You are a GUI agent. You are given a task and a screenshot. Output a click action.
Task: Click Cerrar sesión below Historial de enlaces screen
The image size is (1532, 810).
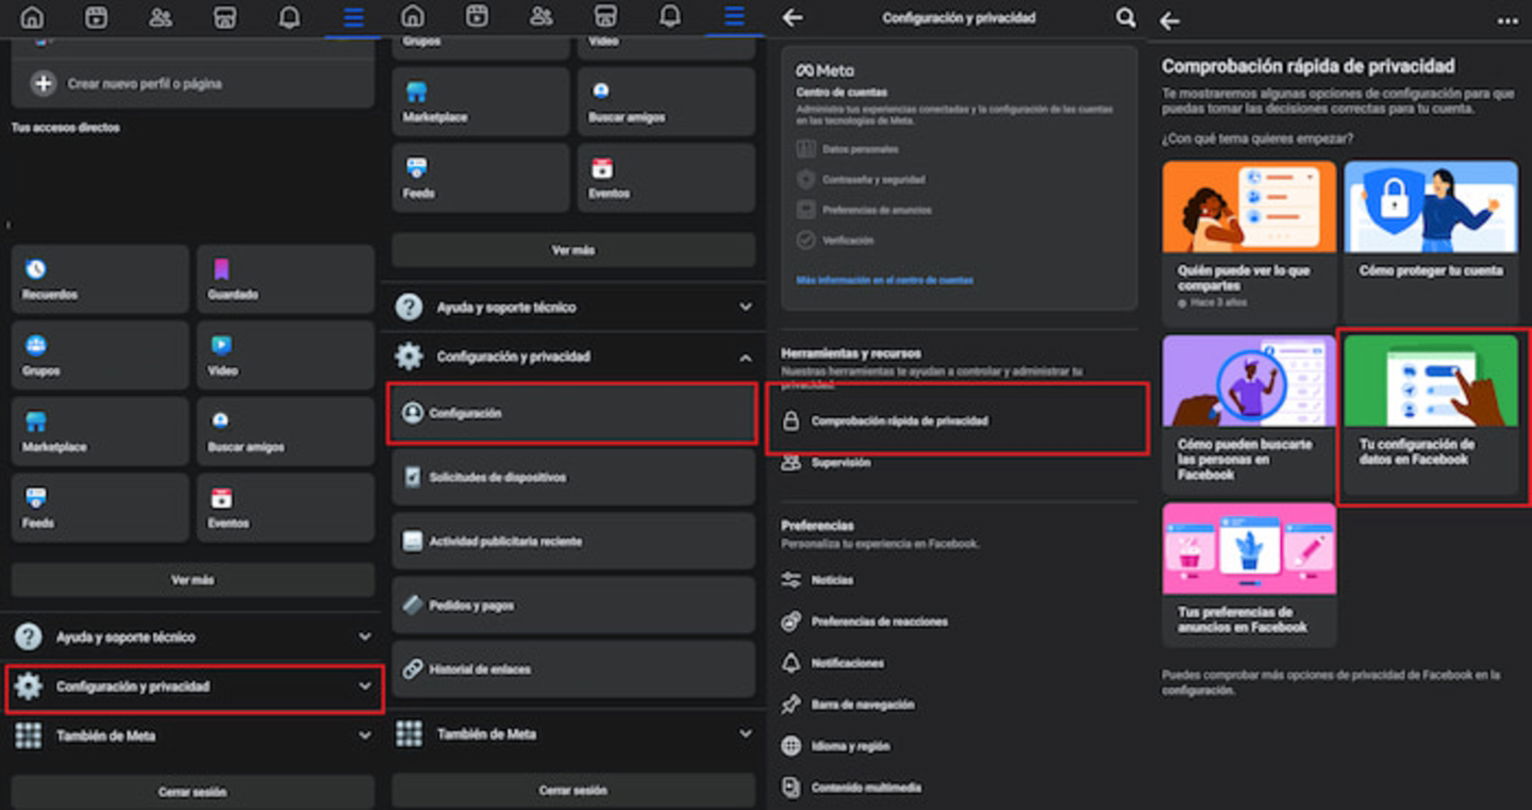573,790
